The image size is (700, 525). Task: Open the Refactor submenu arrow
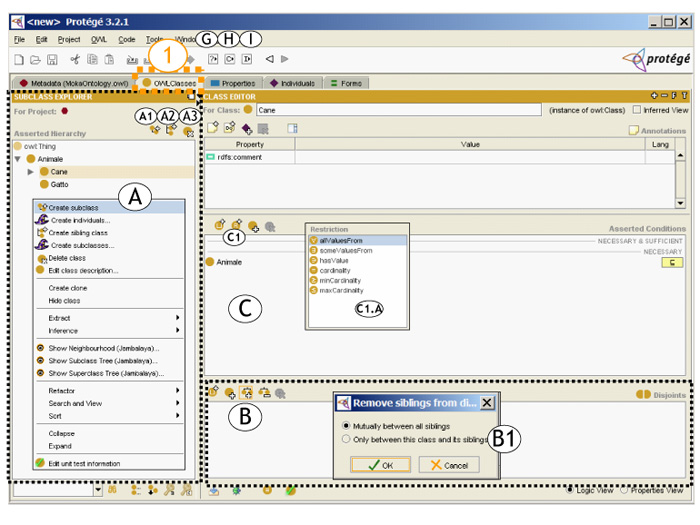click(x=178, y=390)
